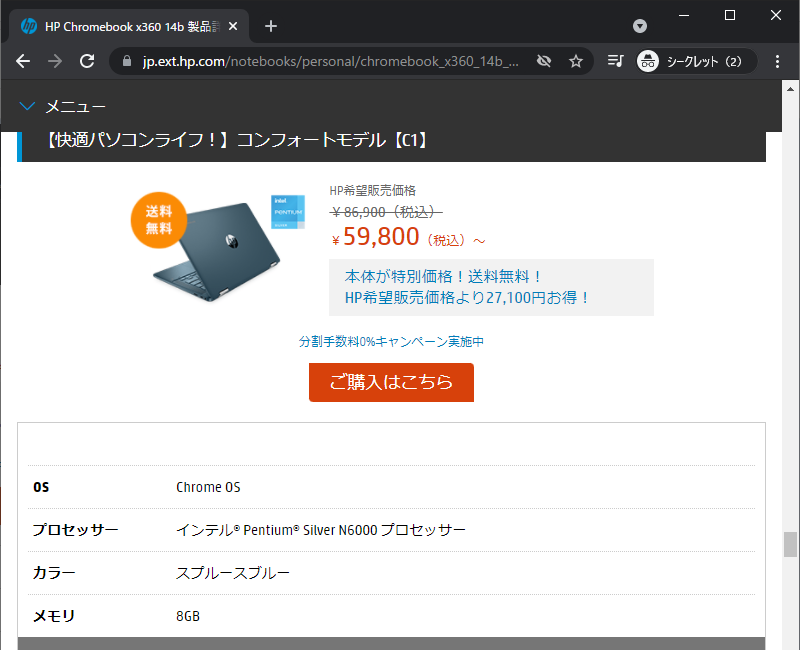
Task: View site info via the padlock icon
Action: click(x=127, y=61)
